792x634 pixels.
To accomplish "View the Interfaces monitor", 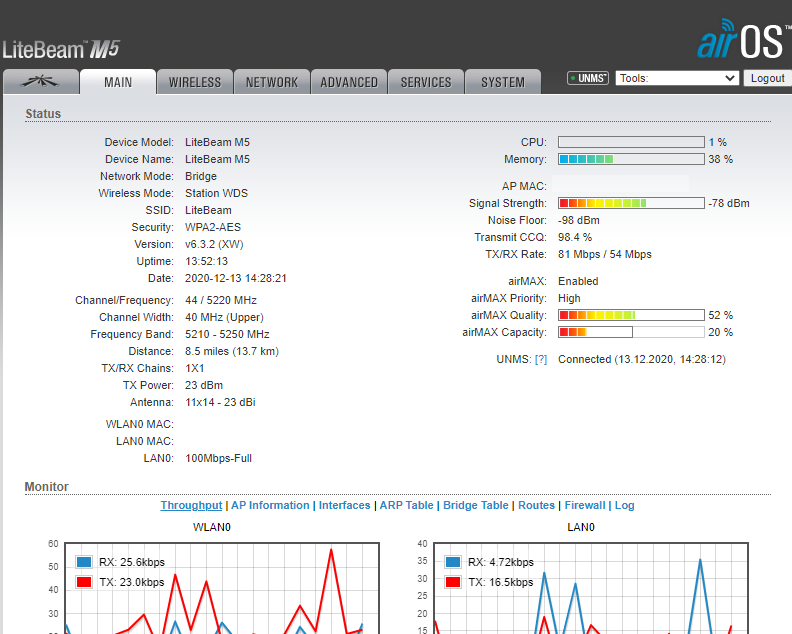I will [x=344, y=505].
